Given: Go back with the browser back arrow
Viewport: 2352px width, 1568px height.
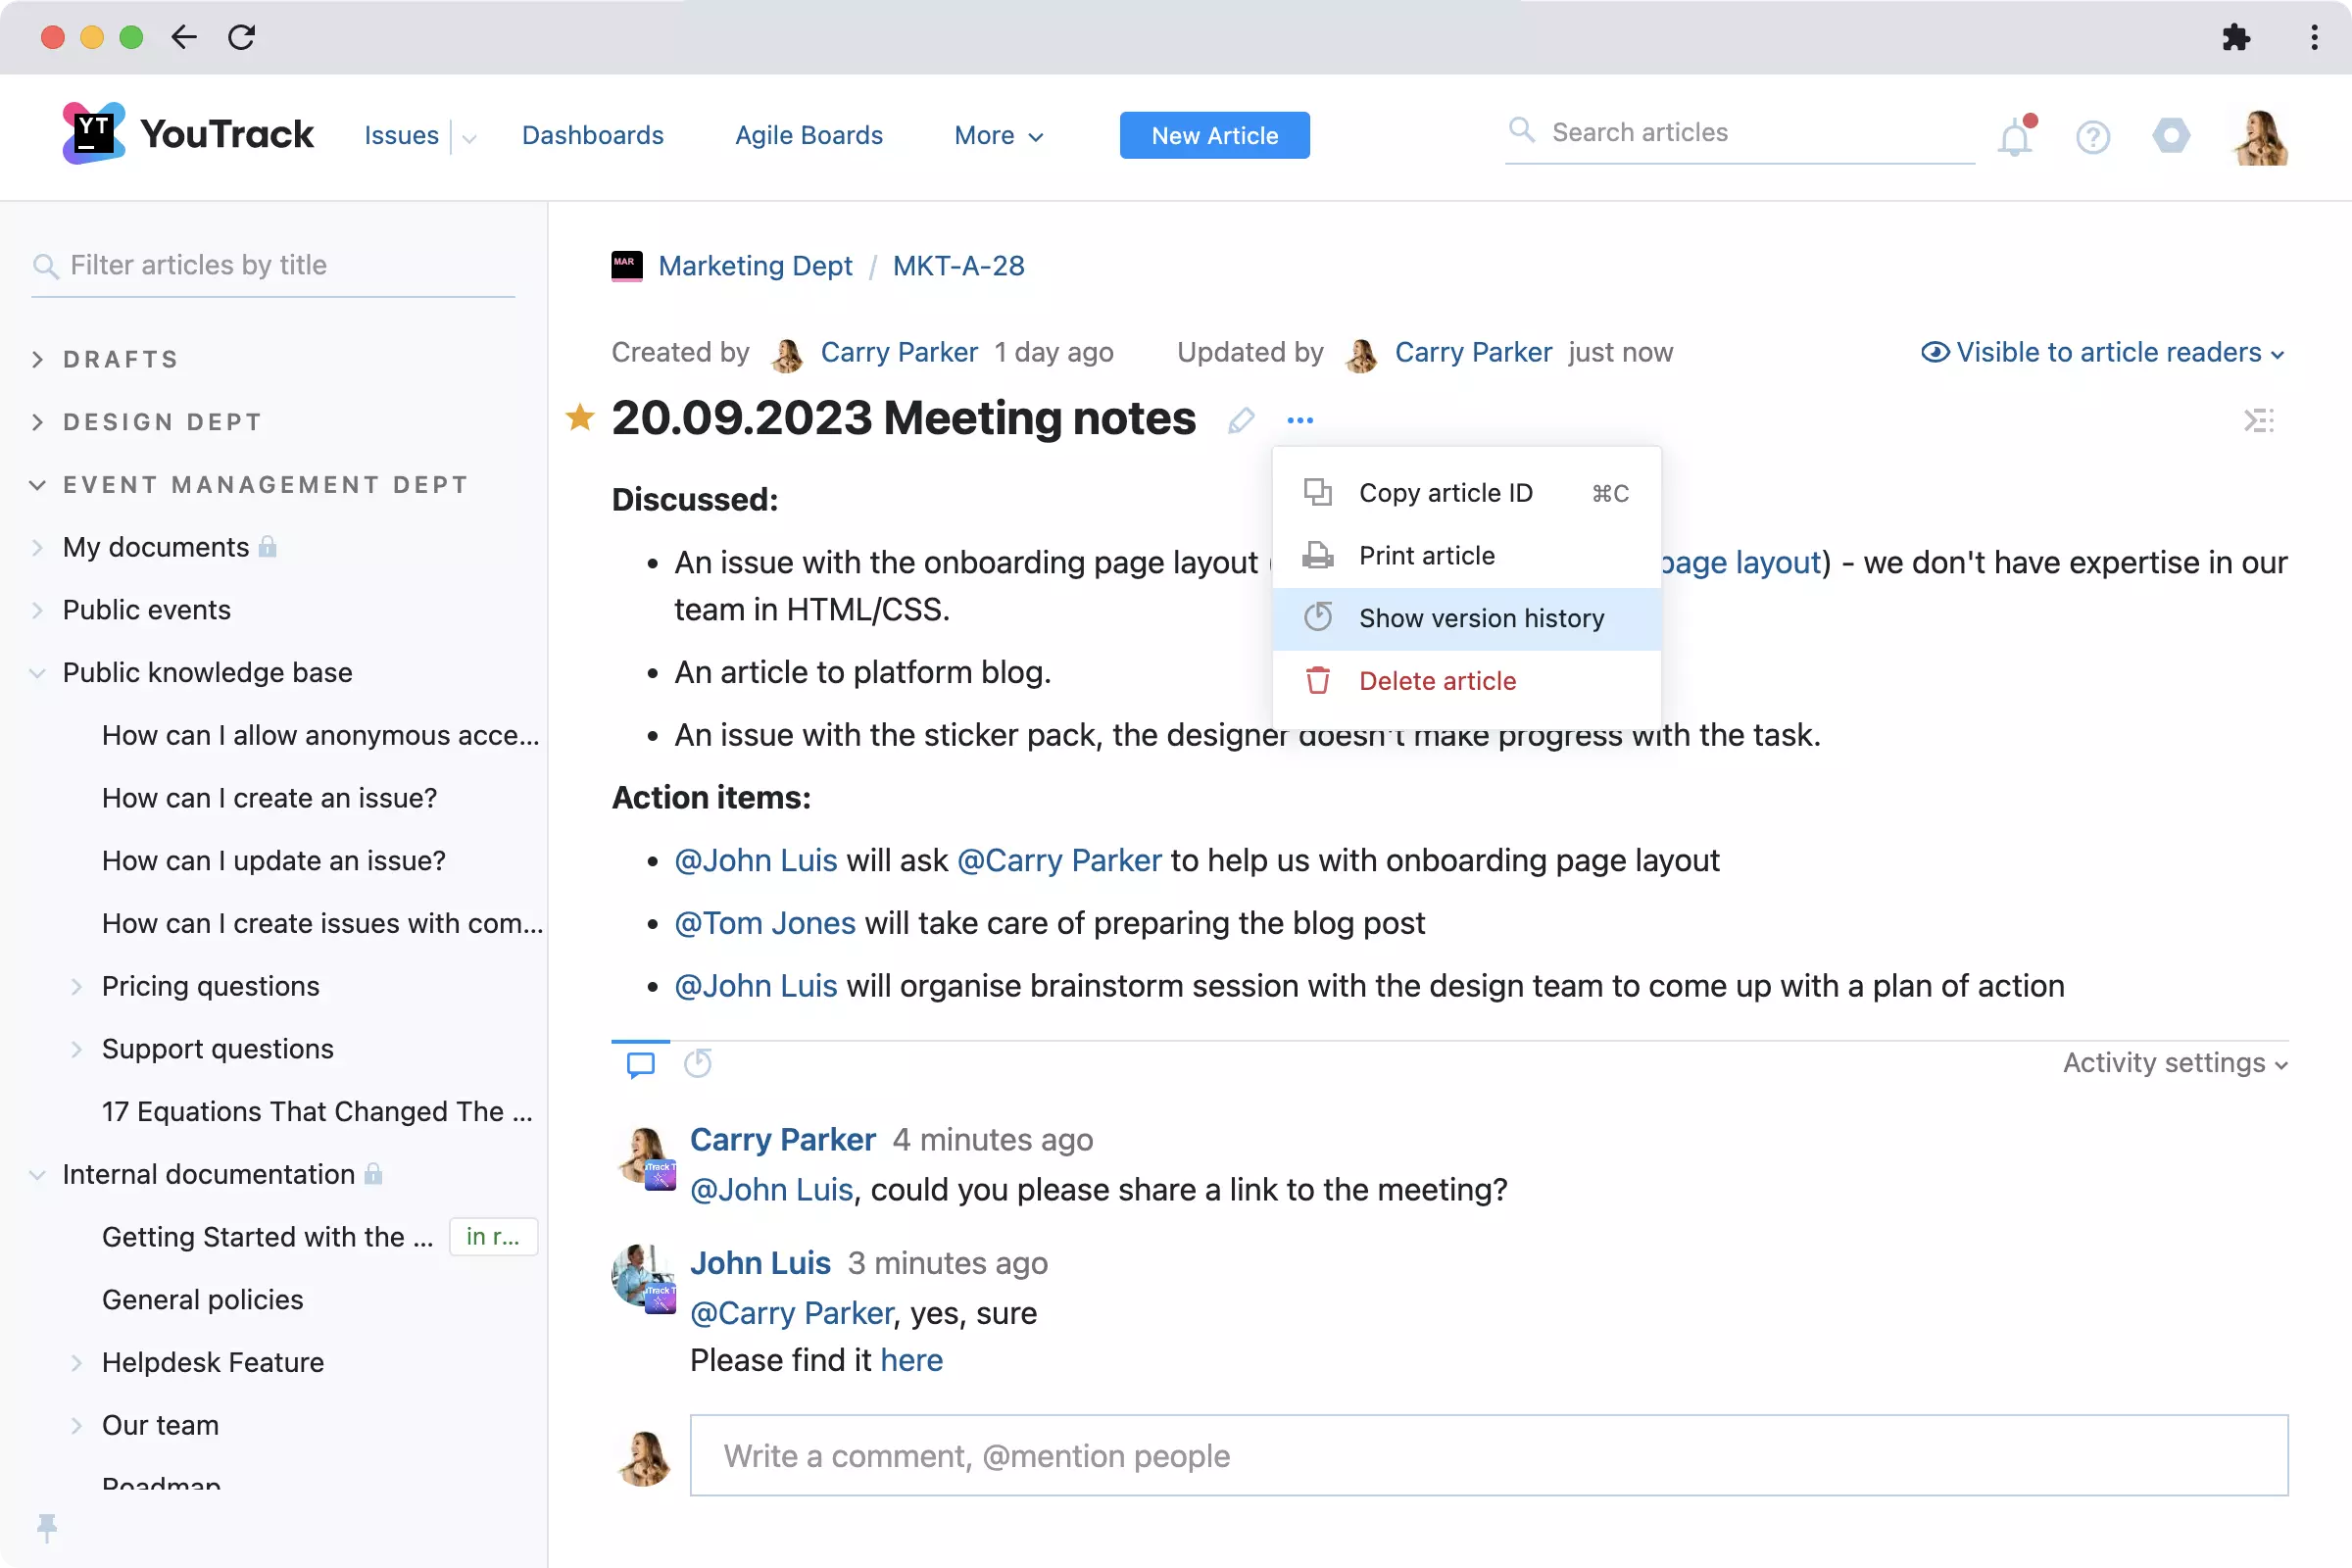Looking at the screenshot, I should [x=184, y=37].
